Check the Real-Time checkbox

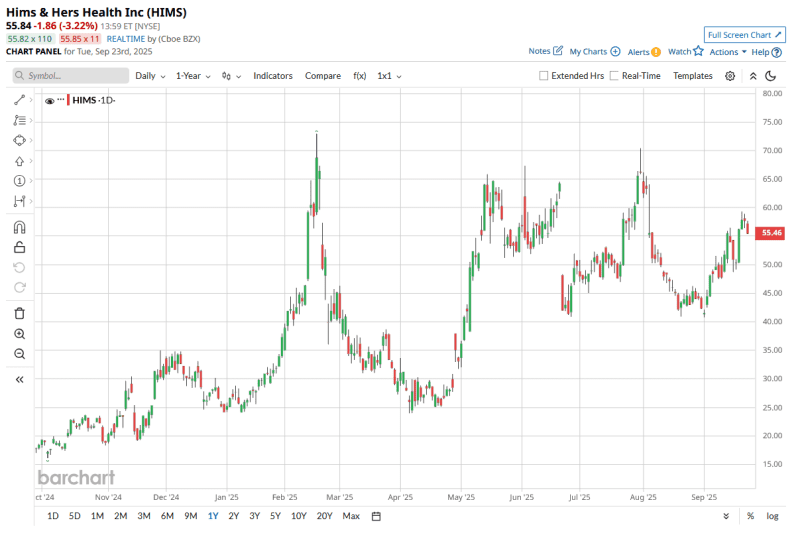point(614,76)
